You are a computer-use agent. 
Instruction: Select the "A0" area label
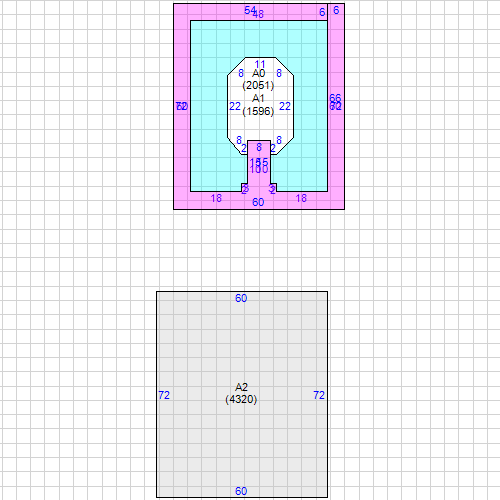pos(258,73)
